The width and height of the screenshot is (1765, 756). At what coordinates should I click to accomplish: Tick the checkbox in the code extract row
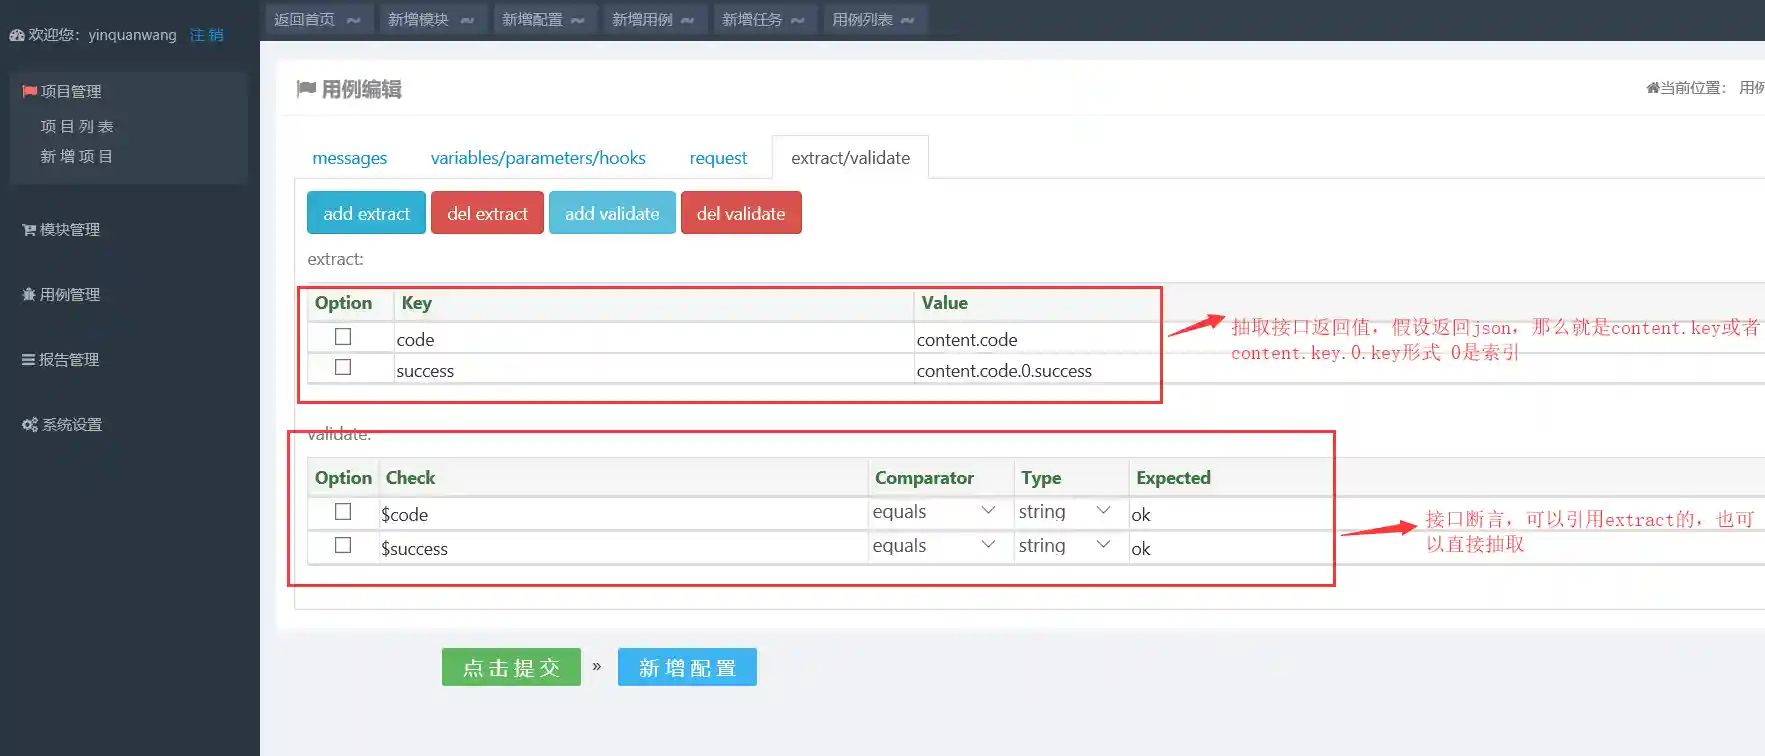pos(343,337)
